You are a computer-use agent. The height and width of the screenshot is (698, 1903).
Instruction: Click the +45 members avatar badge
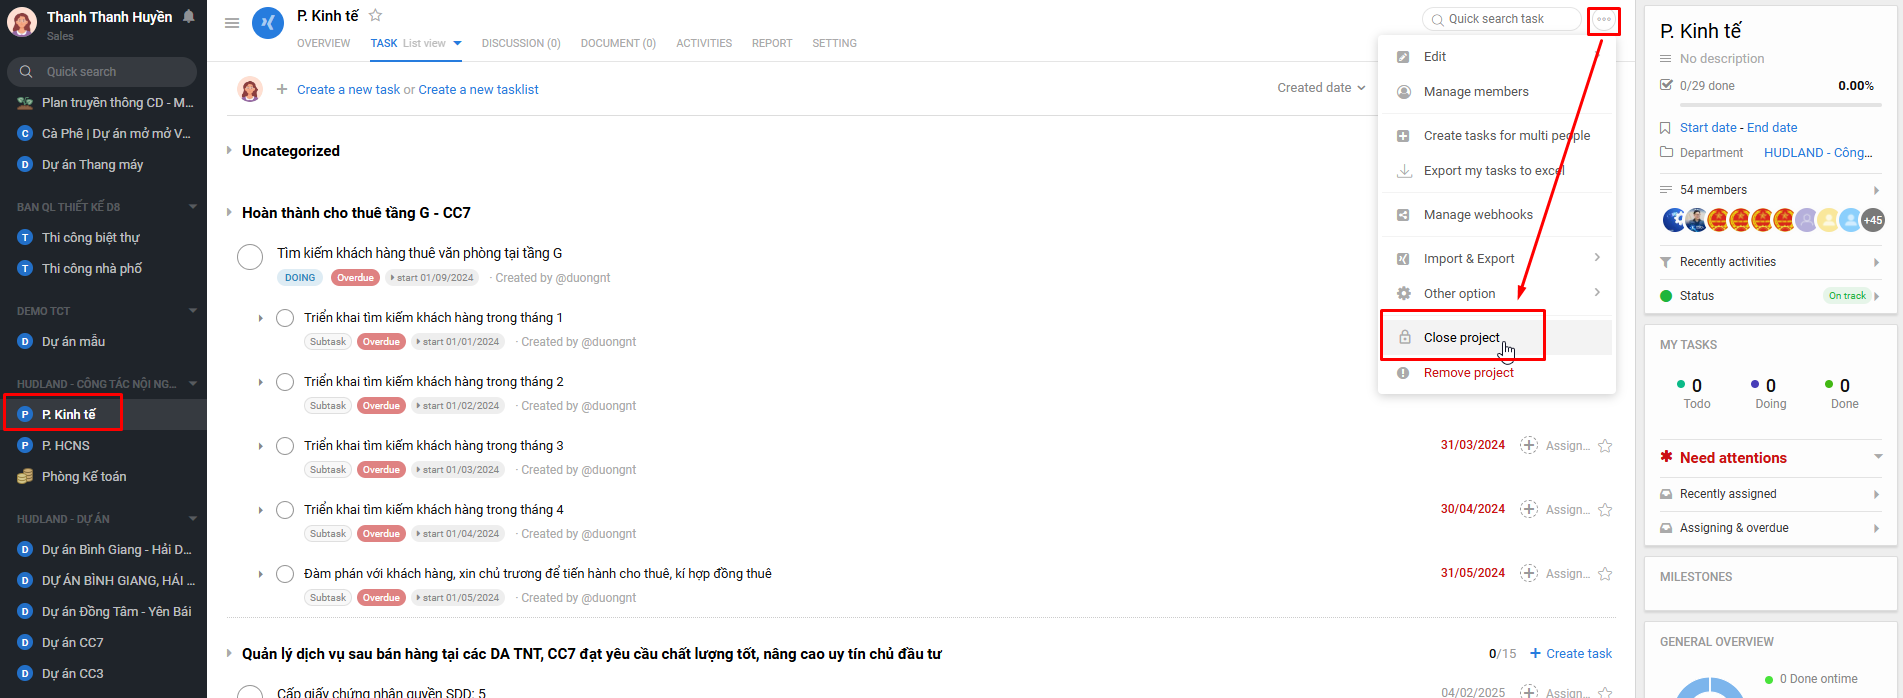(x=1873, y=220)
